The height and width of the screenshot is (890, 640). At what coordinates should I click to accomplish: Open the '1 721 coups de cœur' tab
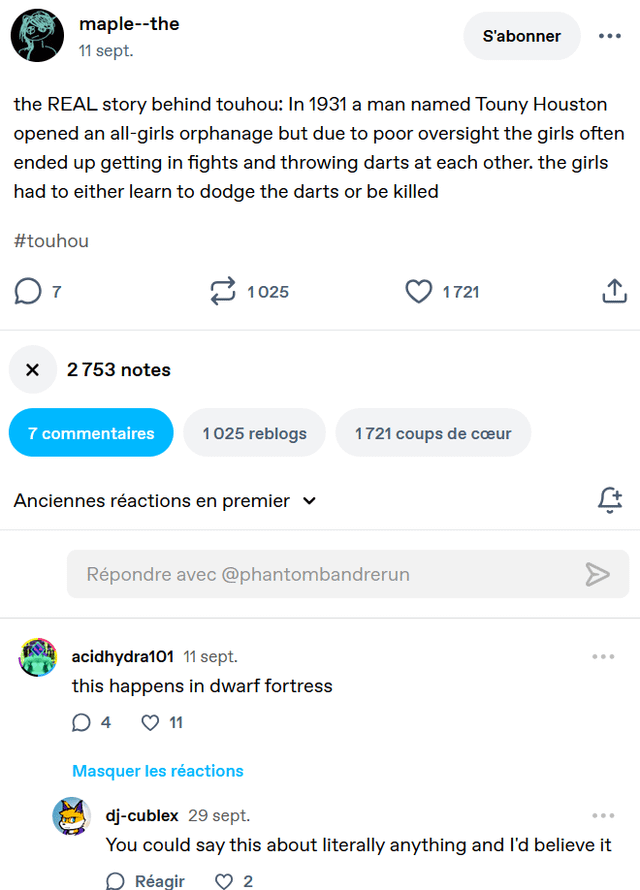click(433, 433)
